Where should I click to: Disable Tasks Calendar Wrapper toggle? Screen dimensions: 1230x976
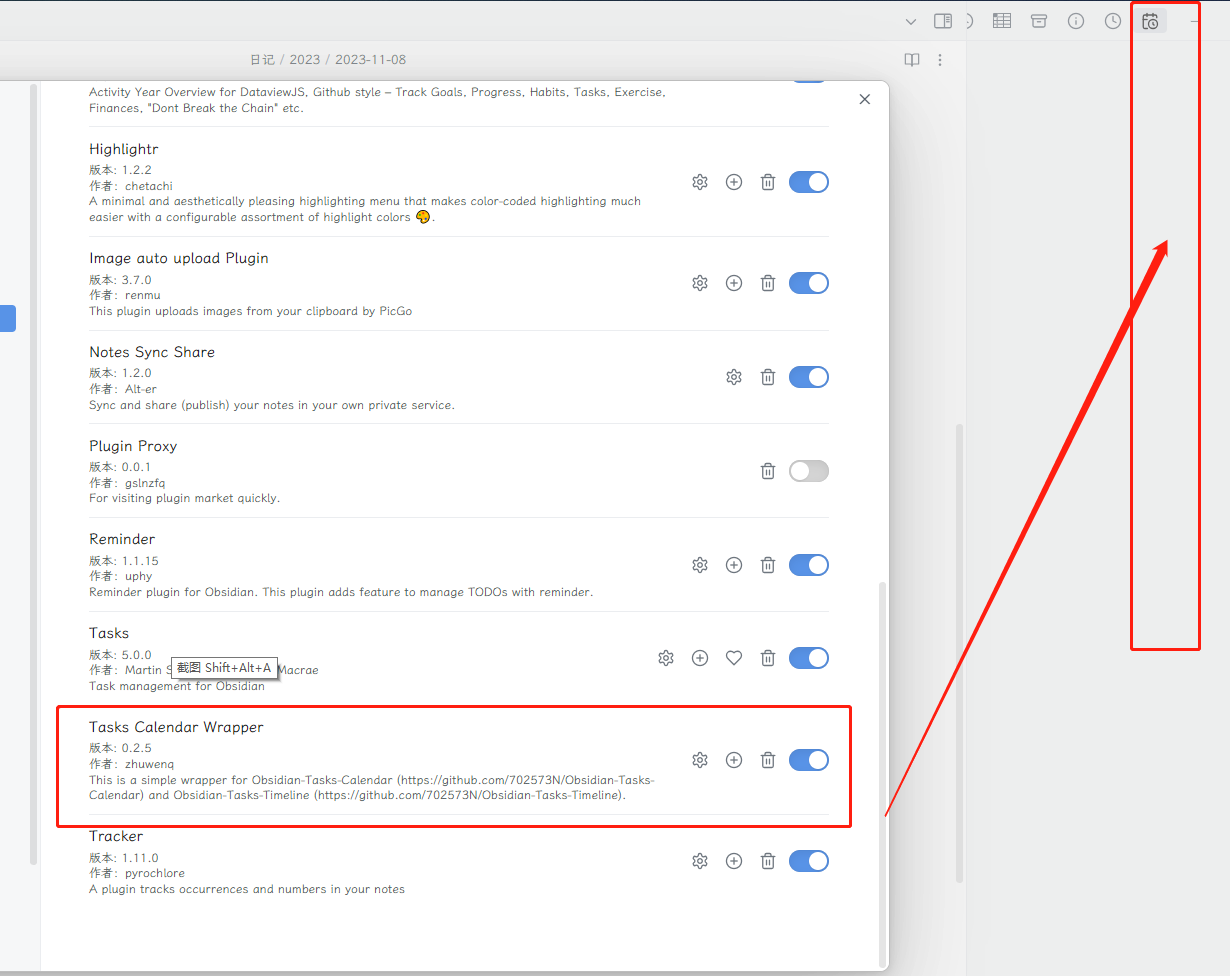click(x=809, y=760)
